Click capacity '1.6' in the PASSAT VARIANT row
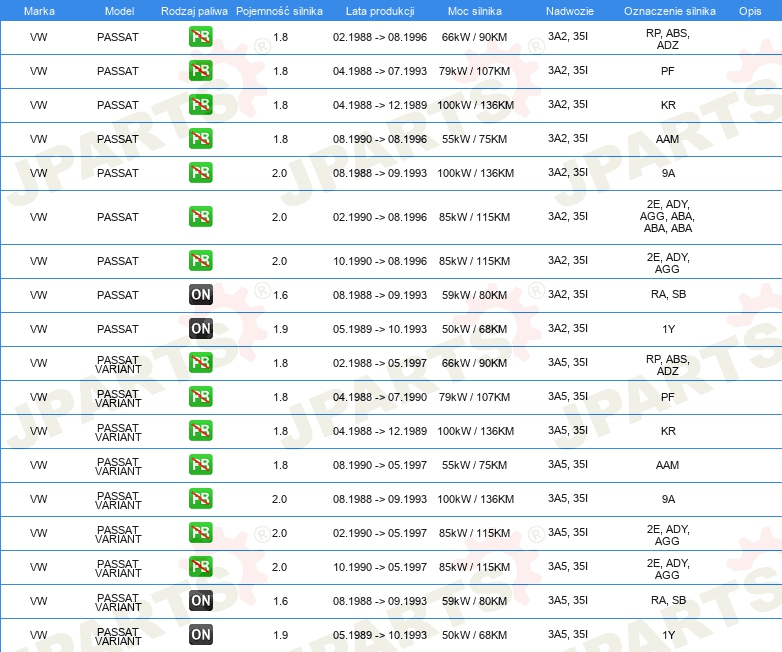Screen dimensions: 782x652 pyautogui.click(x=280, y=601)
